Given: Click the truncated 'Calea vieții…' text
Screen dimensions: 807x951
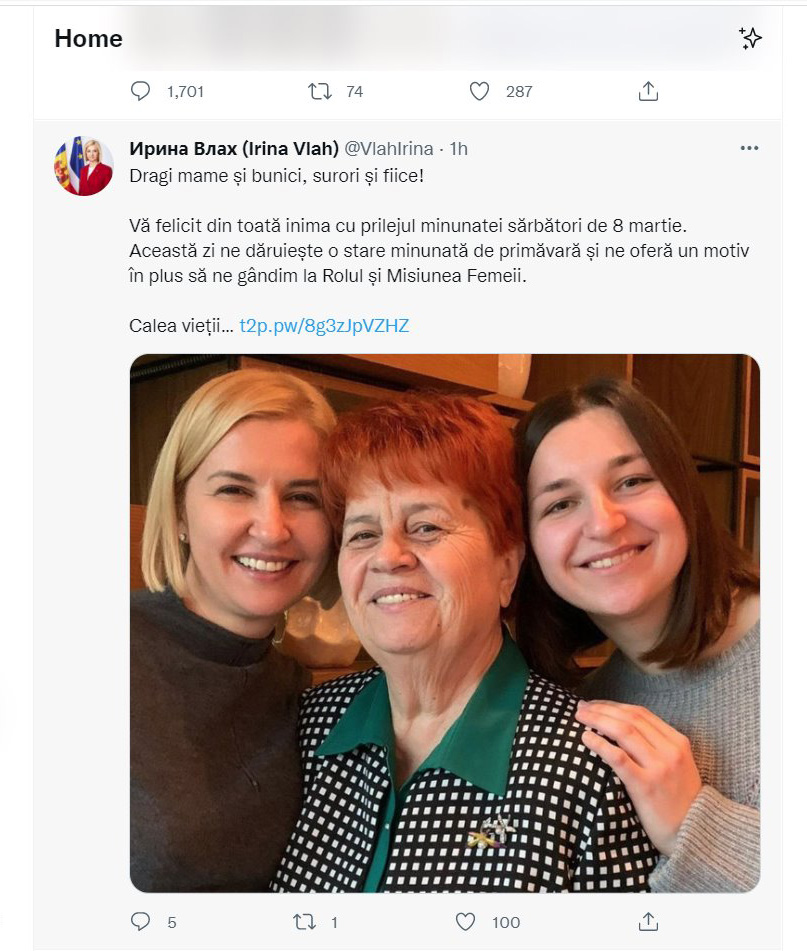Looking at the screenshot, I should pos(181,325).
